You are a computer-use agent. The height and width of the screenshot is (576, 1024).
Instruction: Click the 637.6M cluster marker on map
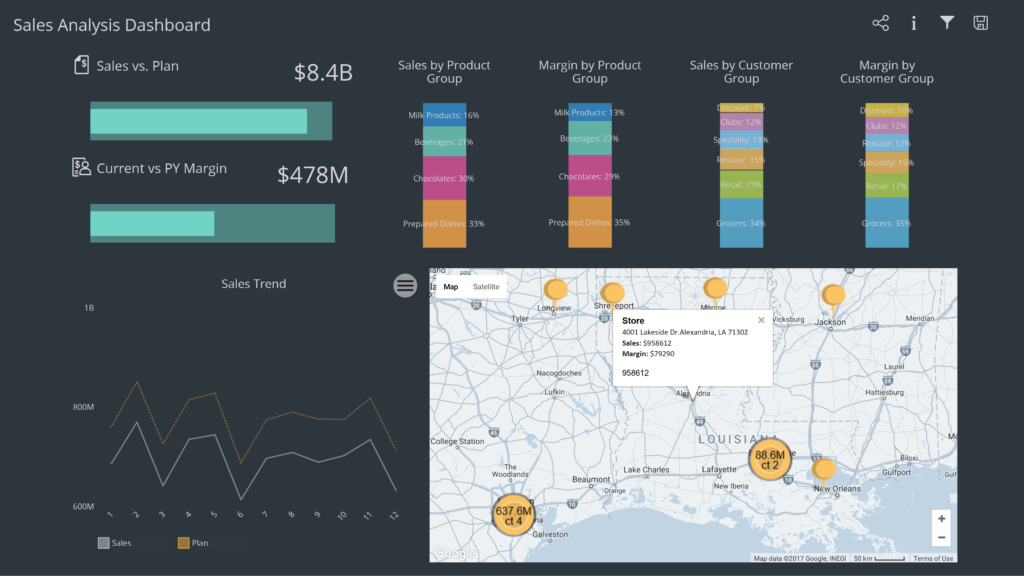[513, 514]
